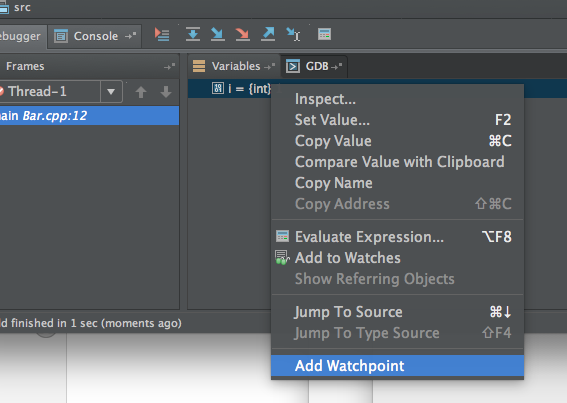Screen dimensions: 567x403
Task: Click the Console tab pin arrow icon
Action: tap(131, 36)
